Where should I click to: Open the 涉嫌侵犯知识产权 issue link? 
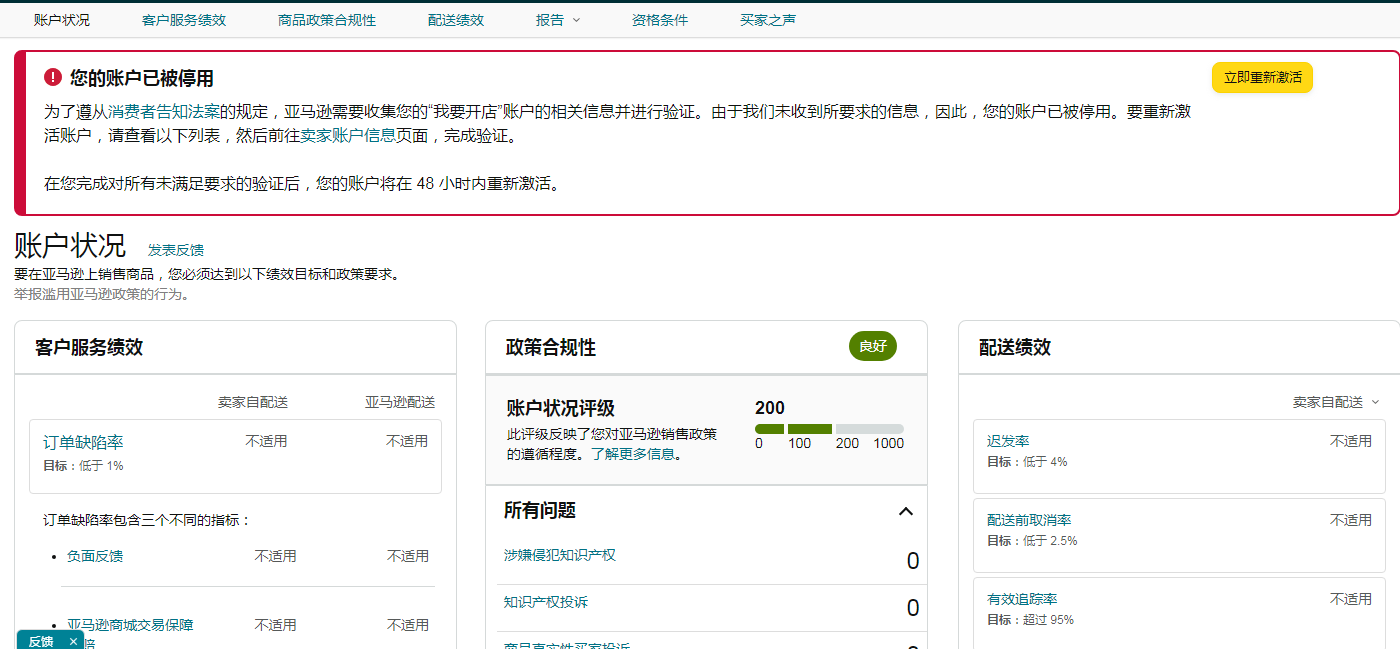(x=560, y=554)
